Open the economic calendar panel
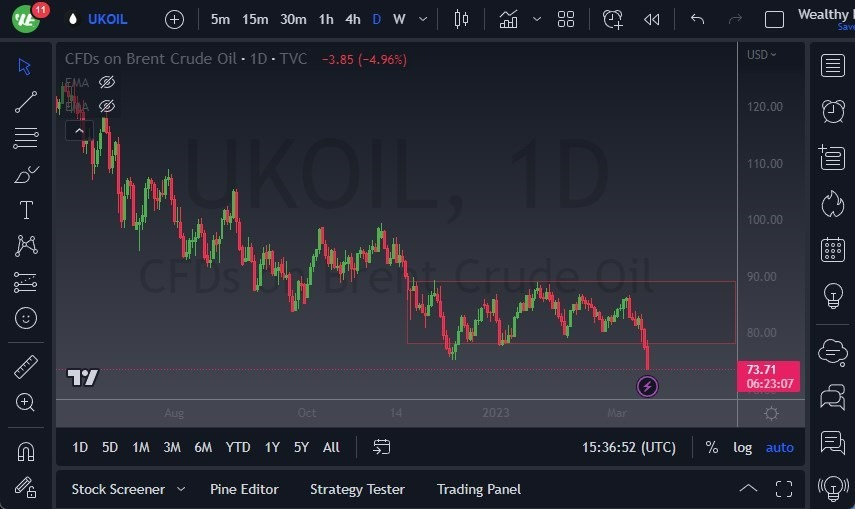This screenshot has width=855, height=509. click(832, 250)
